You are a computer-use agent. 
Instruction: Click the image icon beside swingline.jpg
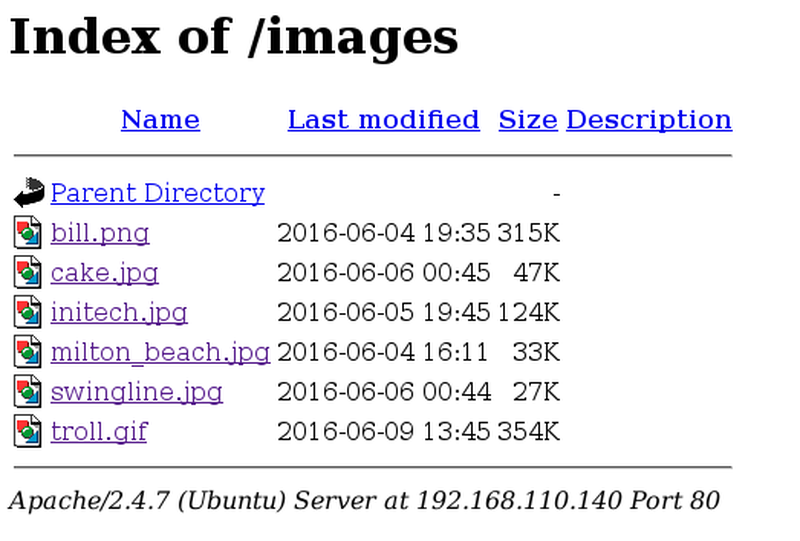[x=28, y=391]
